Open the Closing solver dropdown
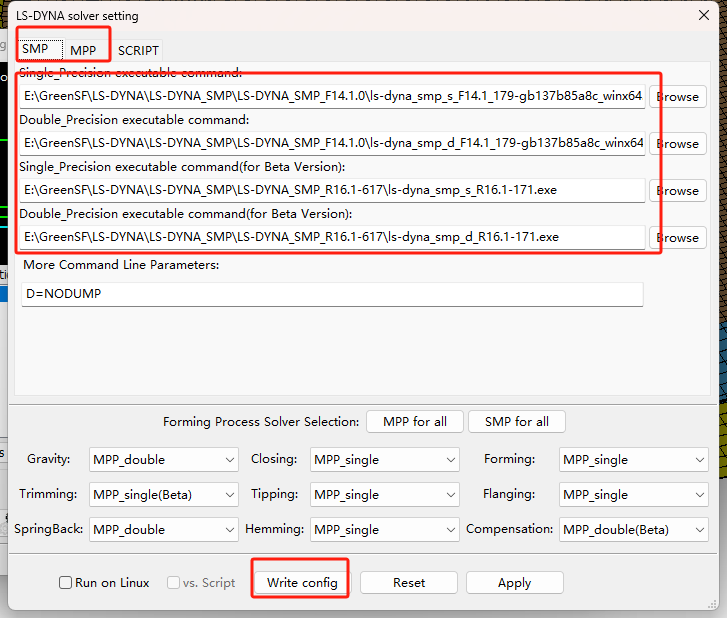This screenshot has width=727, height=618. tap(385, 459)
